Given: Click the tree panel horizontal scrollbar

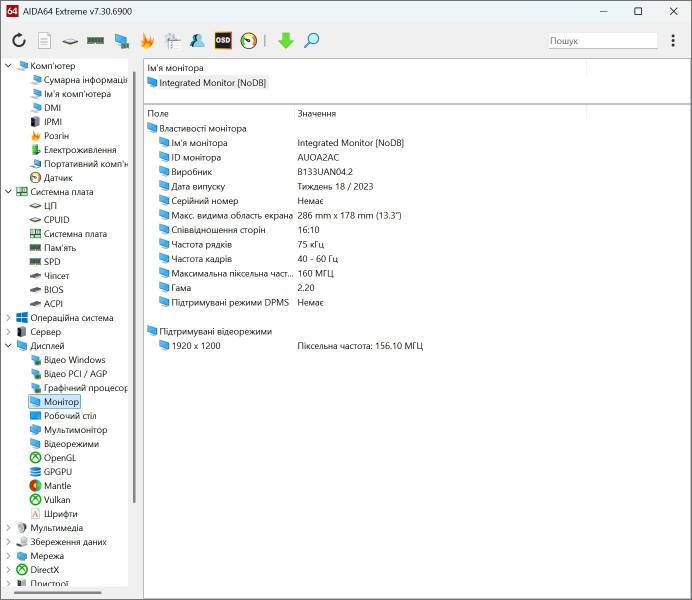Looking at the screenshot, I should coord(57,592).
